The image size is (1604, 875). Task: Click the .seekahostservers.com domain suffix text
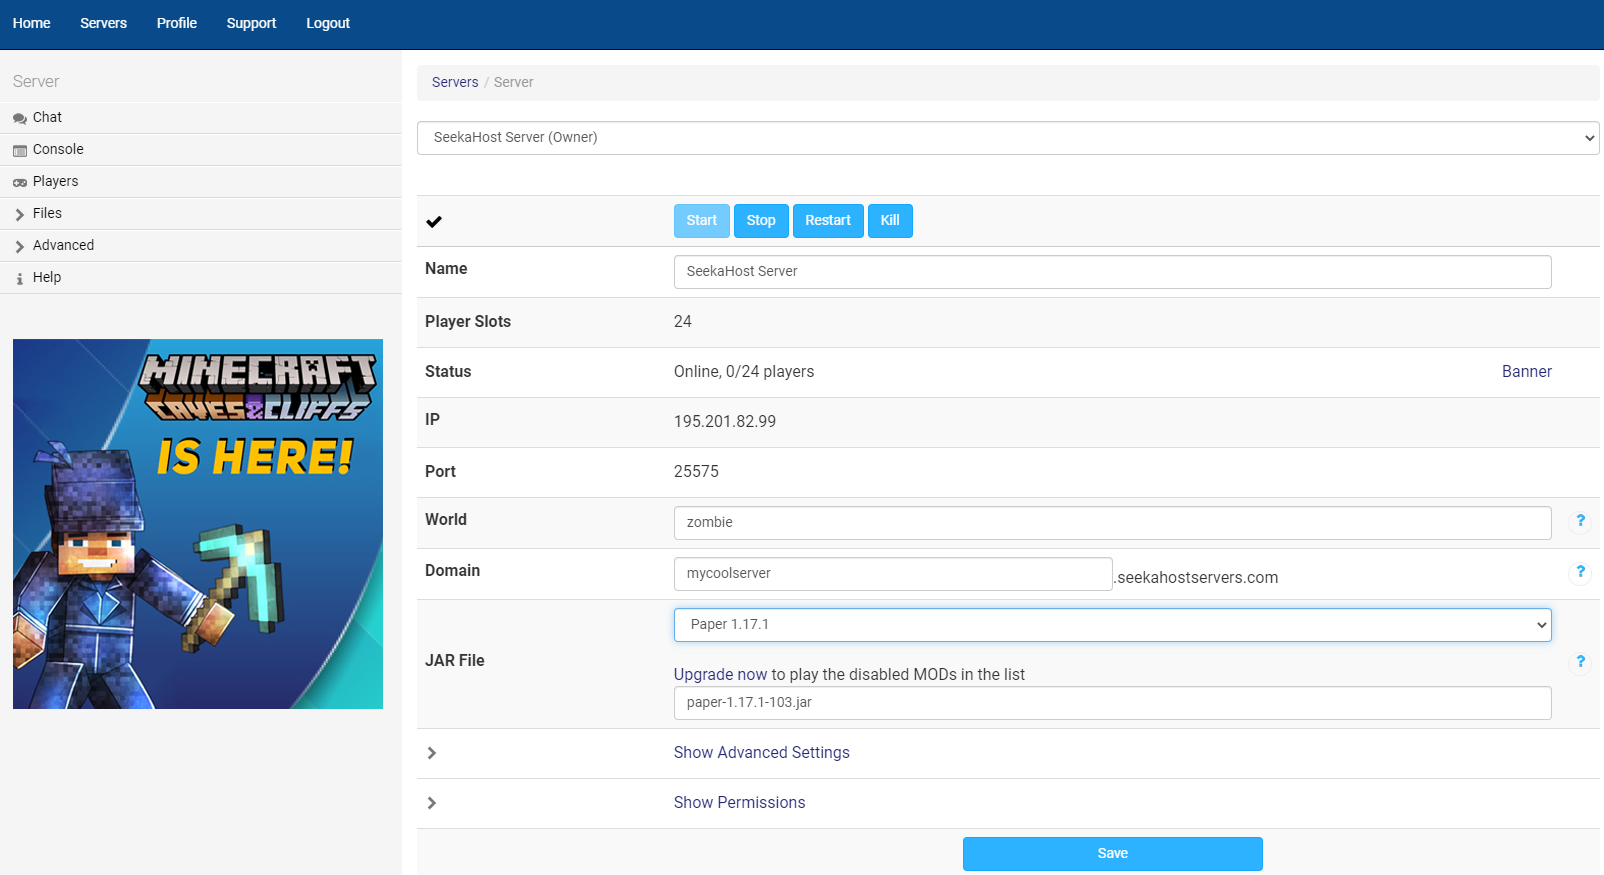click(x=1196, y=578)
